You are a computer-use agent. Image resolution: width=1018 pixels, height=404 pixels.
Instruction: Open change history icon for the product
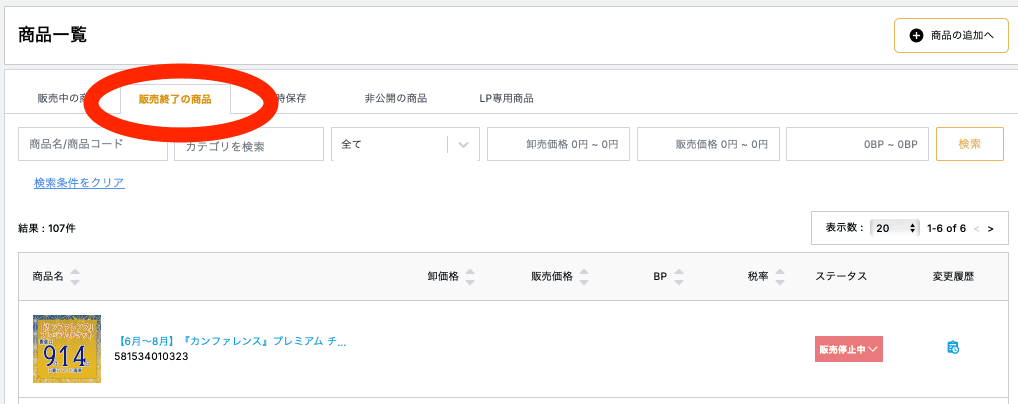(953, 348)
